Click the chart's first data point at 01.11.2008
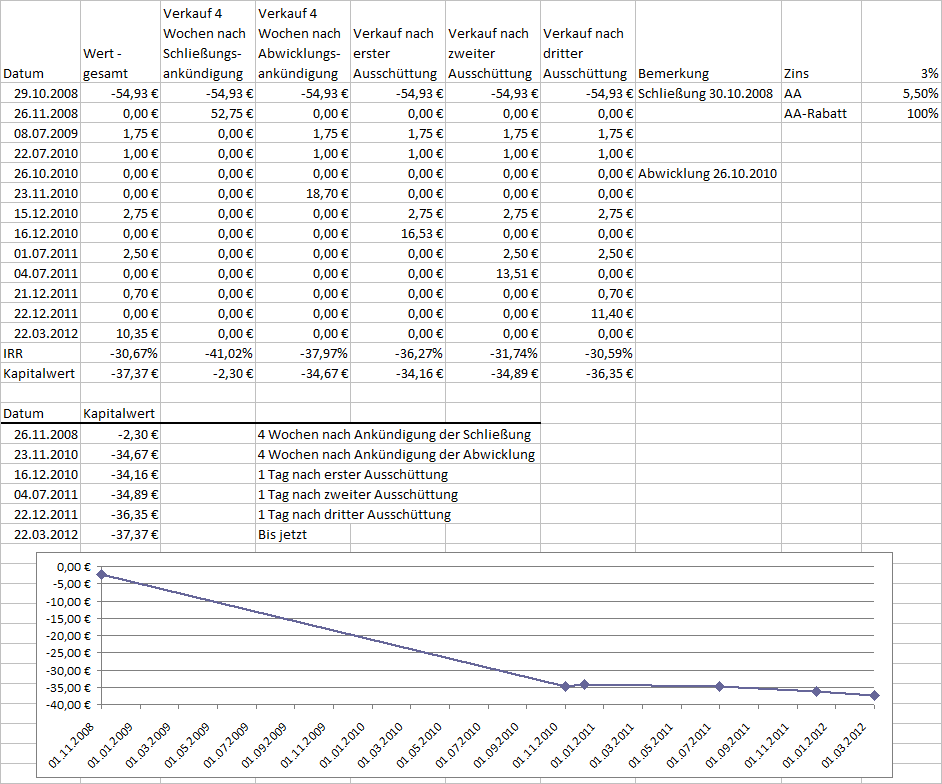Screen dimensions: 942x784 click(x=102, y=575)
